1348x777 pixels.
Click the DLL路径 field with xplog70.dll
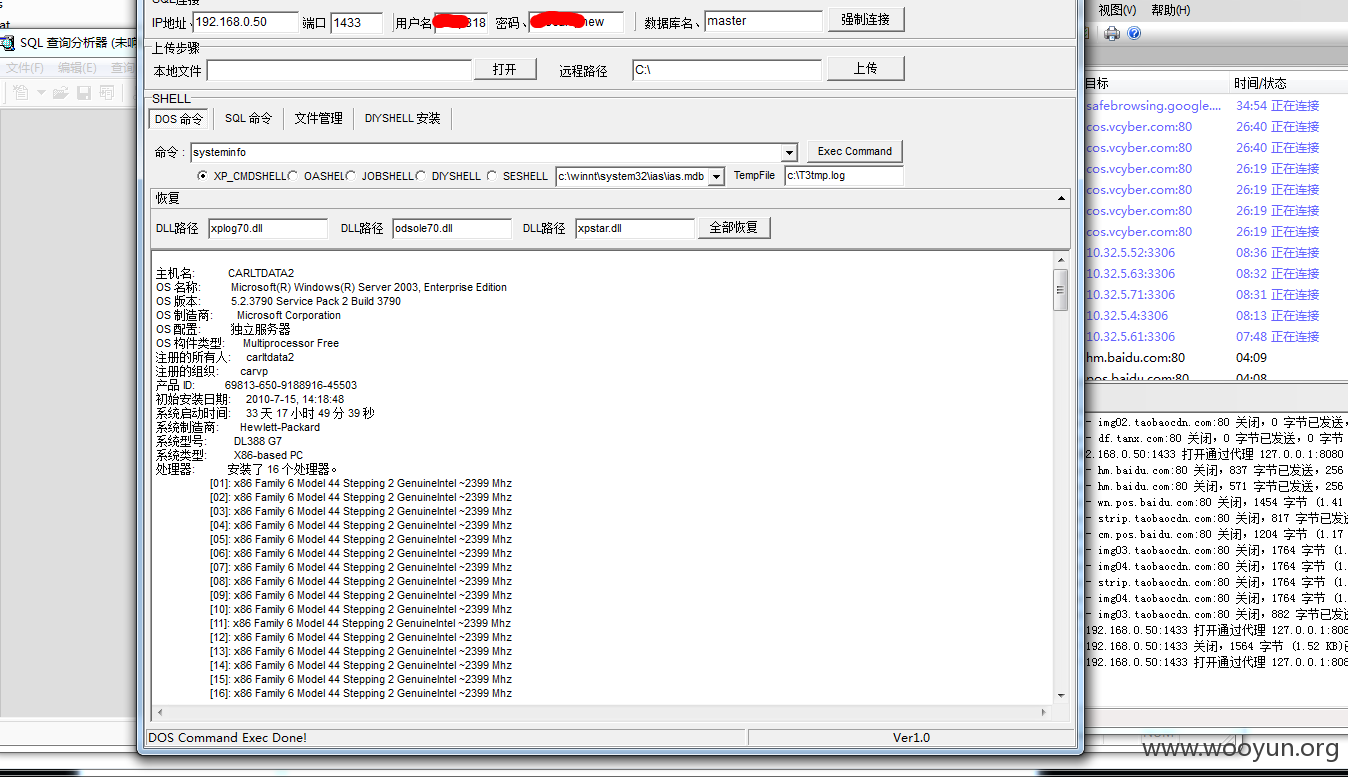(268, 228)
